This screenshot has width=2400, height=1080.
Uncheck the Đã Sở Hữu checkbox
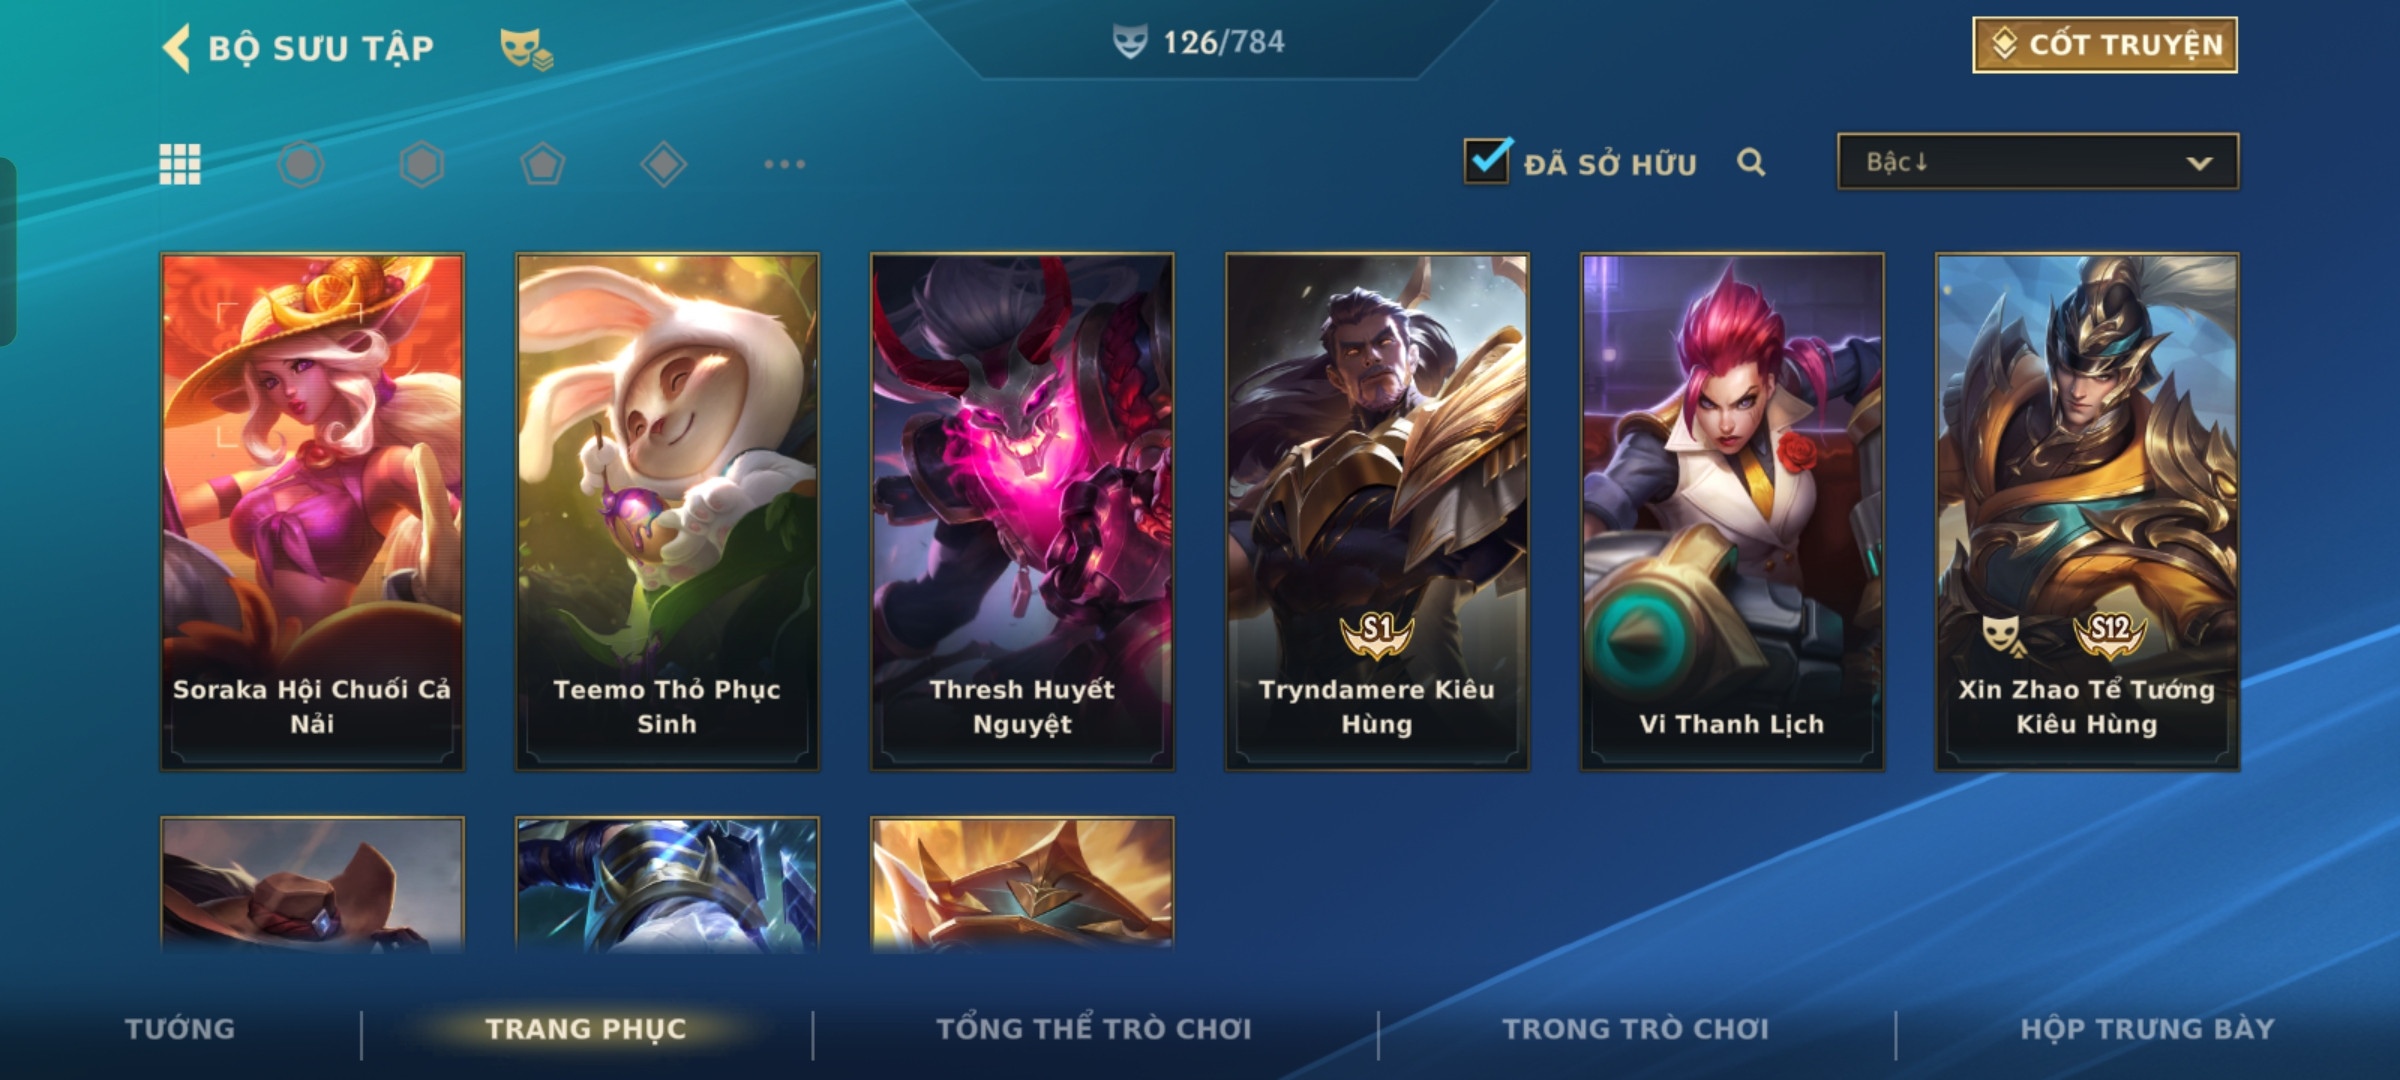tap(1487, 160)
